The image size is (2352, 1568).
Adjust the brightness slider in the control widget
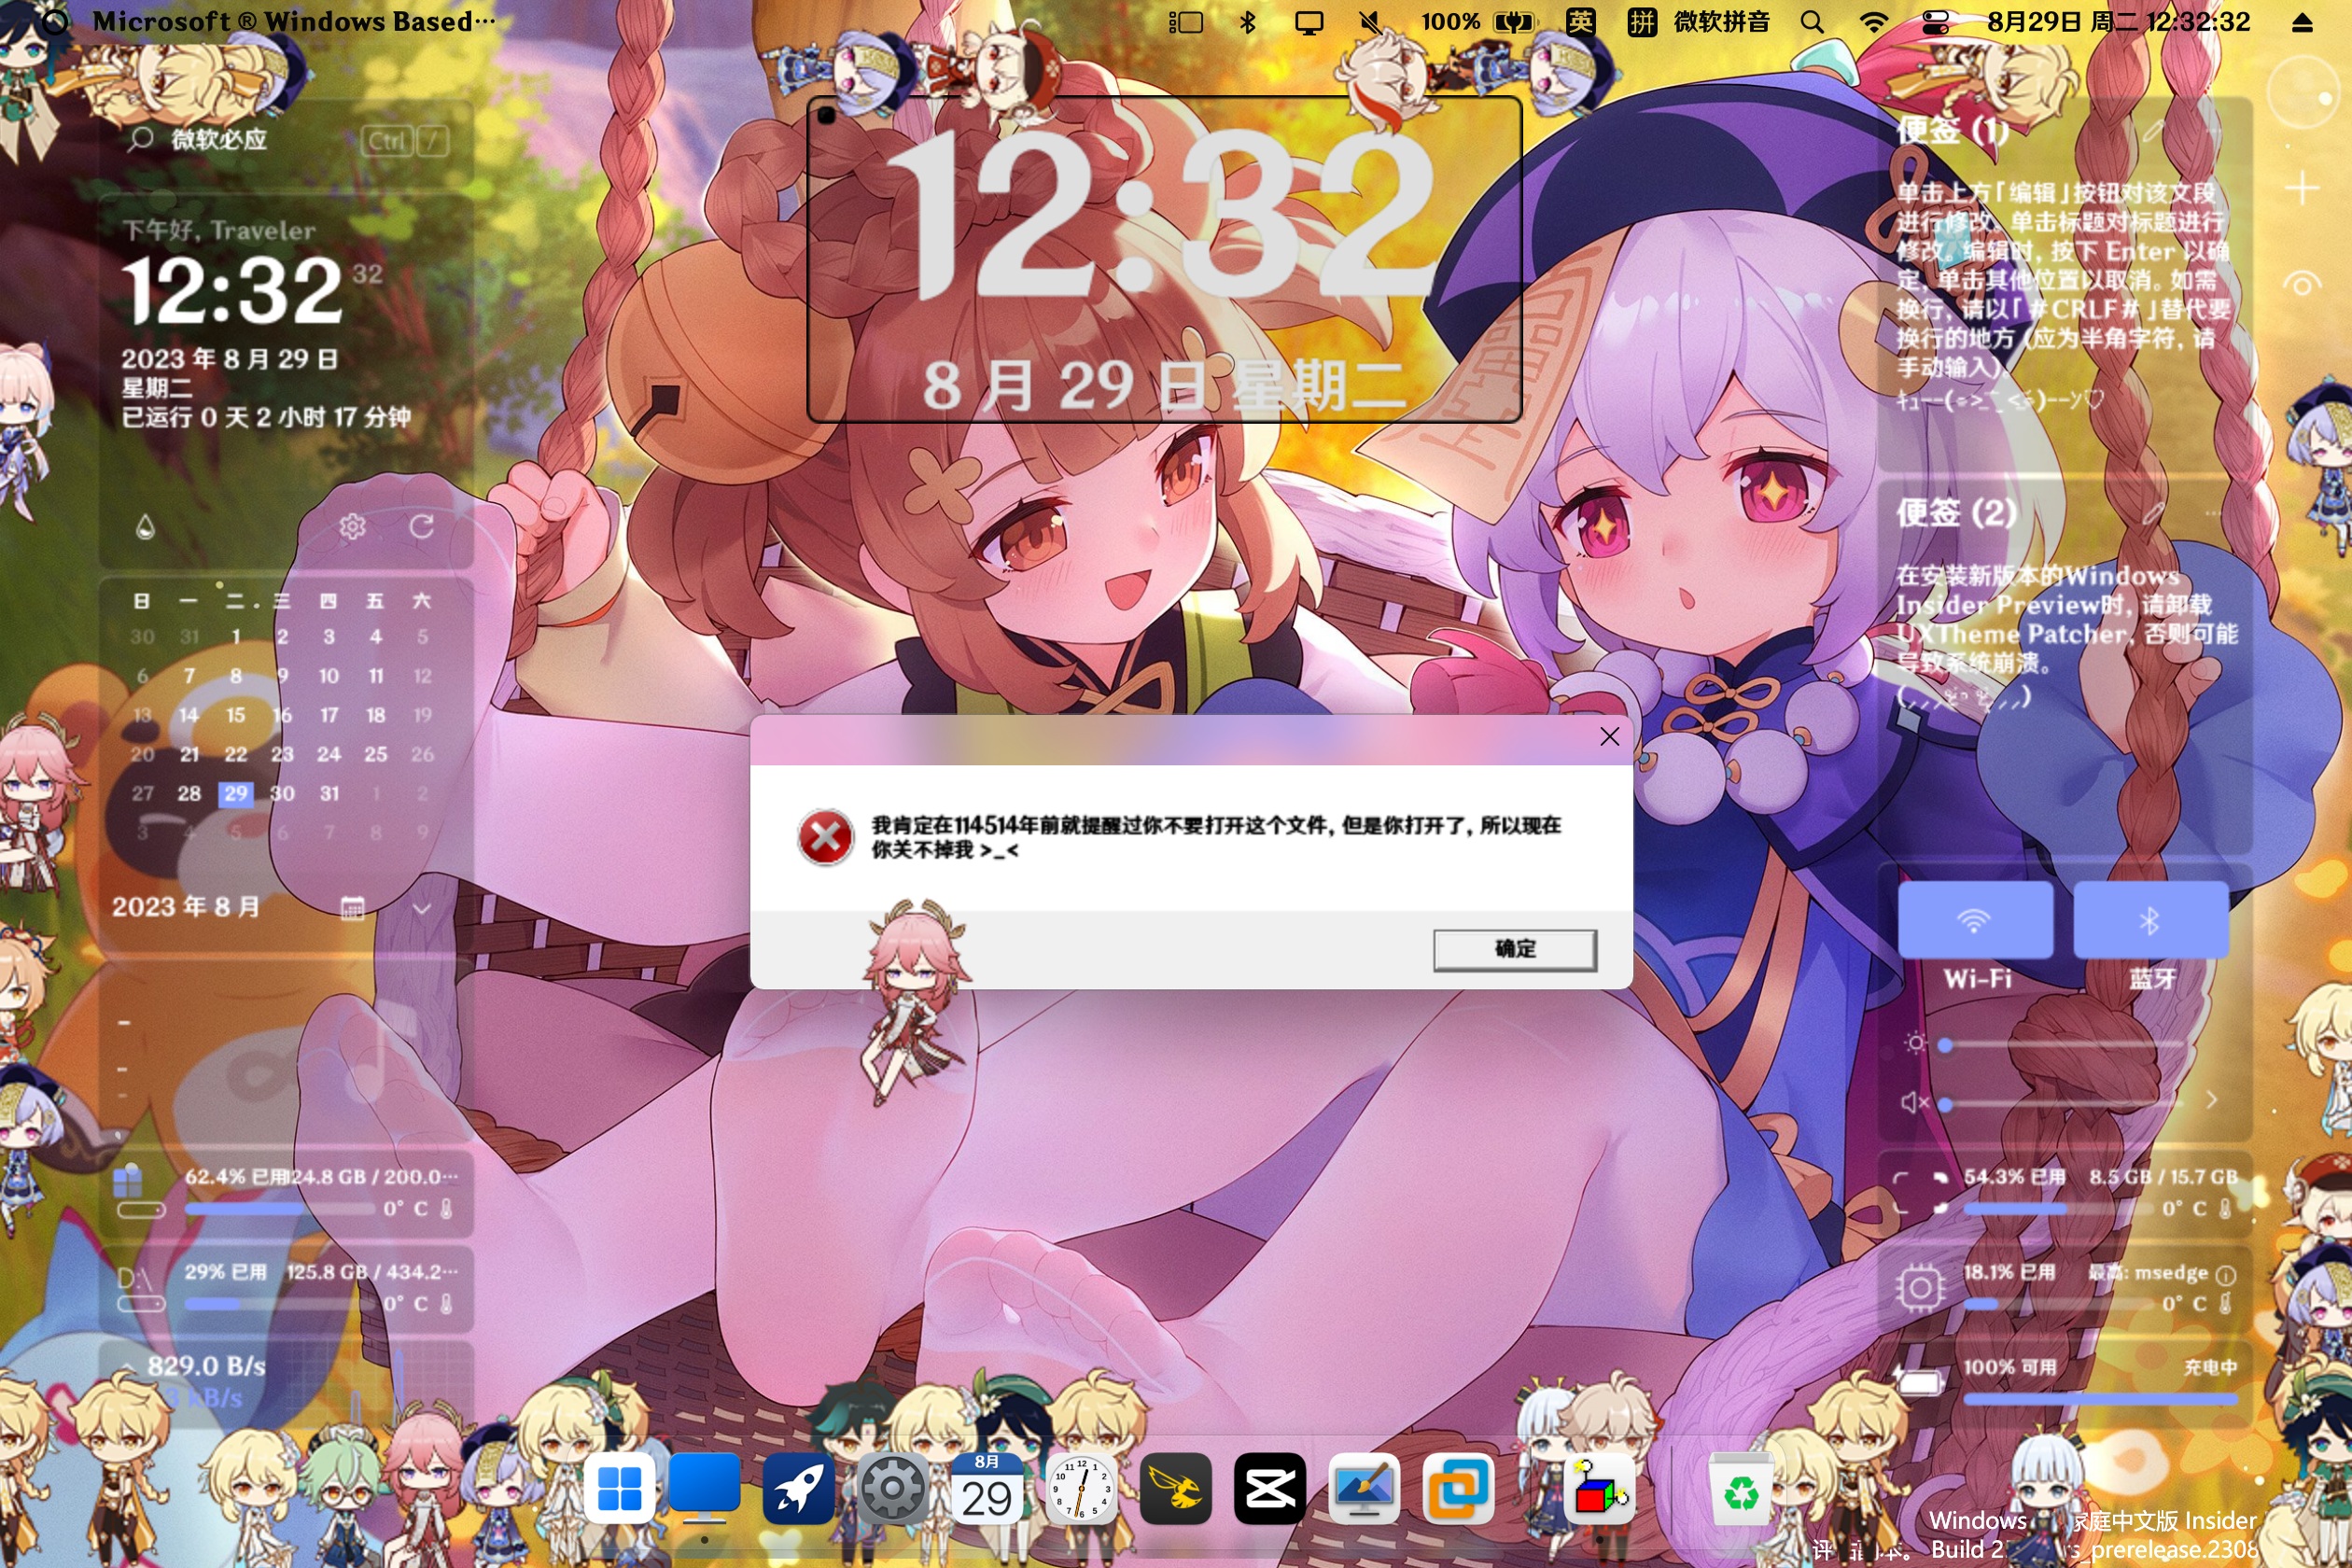pos(2062,1045)
